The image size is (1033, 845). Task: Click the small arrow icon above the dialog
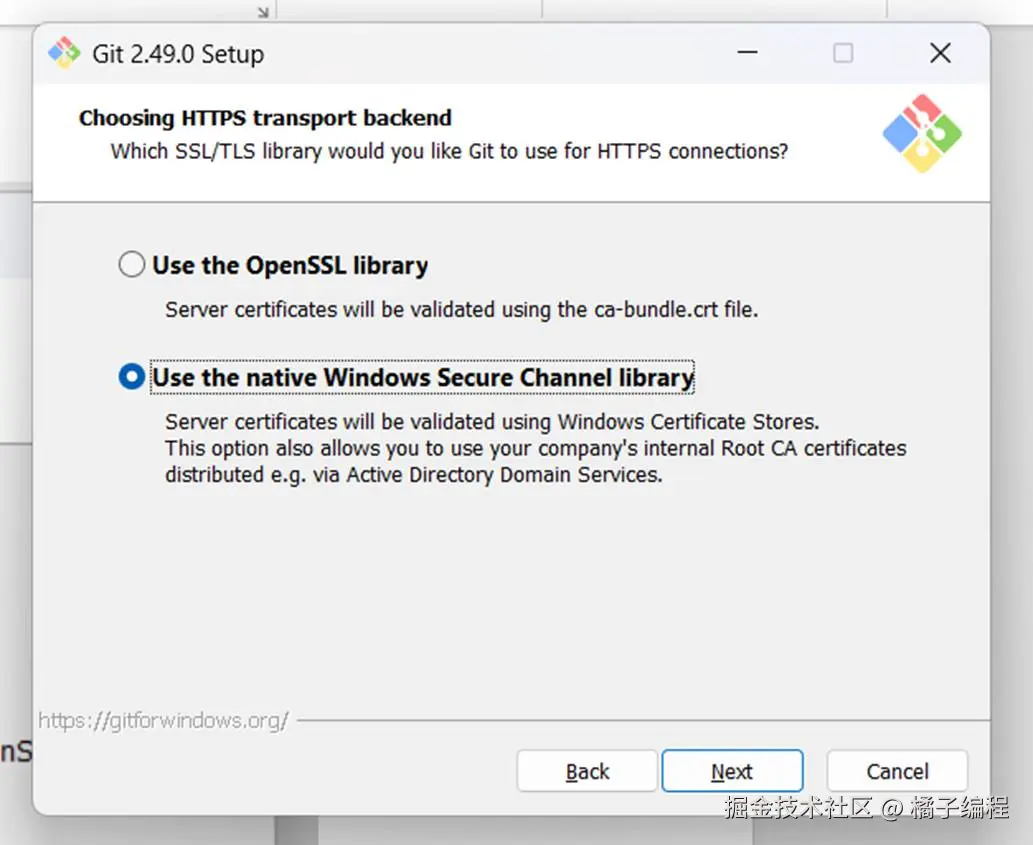[x=263, y=12]
